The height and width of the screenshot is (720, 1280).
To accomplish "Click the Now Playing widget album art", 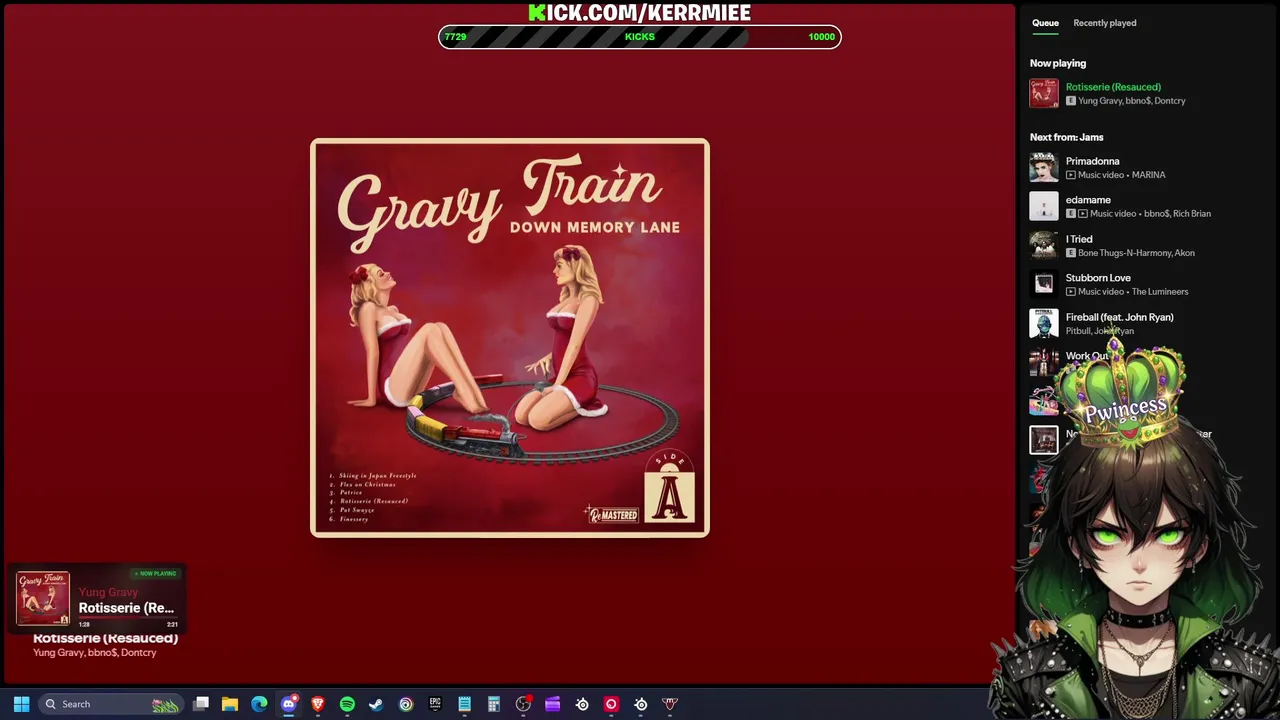I will (x=43, y=599).
